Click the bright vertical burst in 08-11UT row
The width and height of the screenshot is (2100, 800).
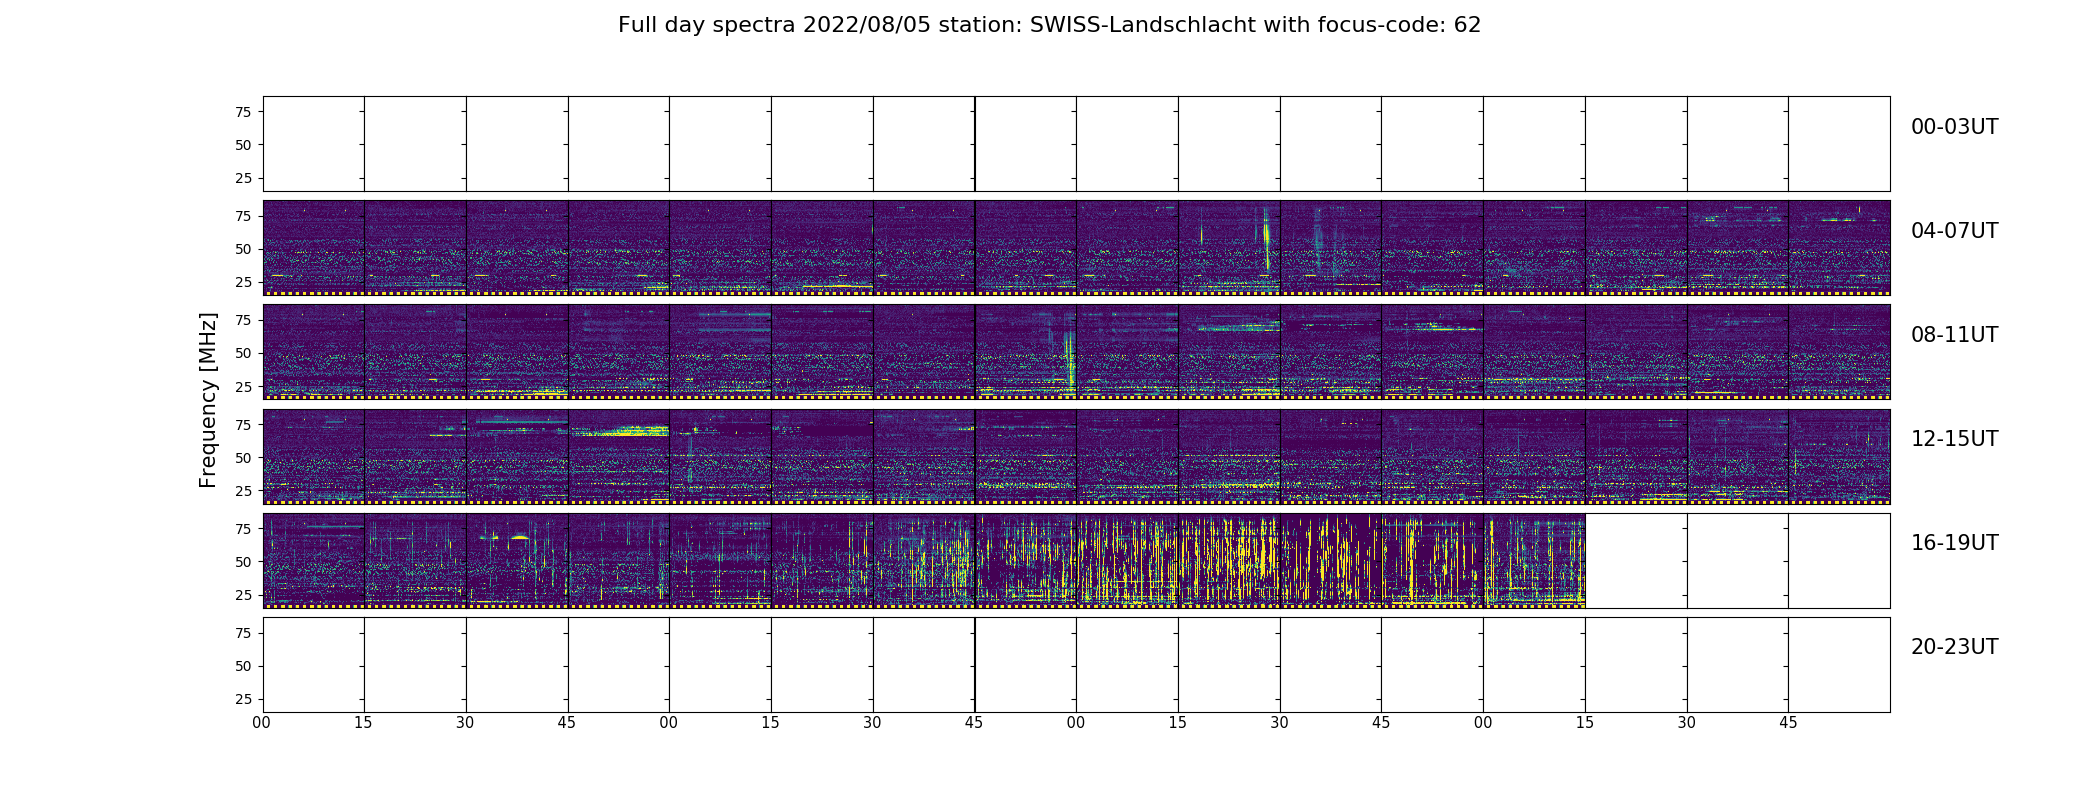coord(1070,360)
